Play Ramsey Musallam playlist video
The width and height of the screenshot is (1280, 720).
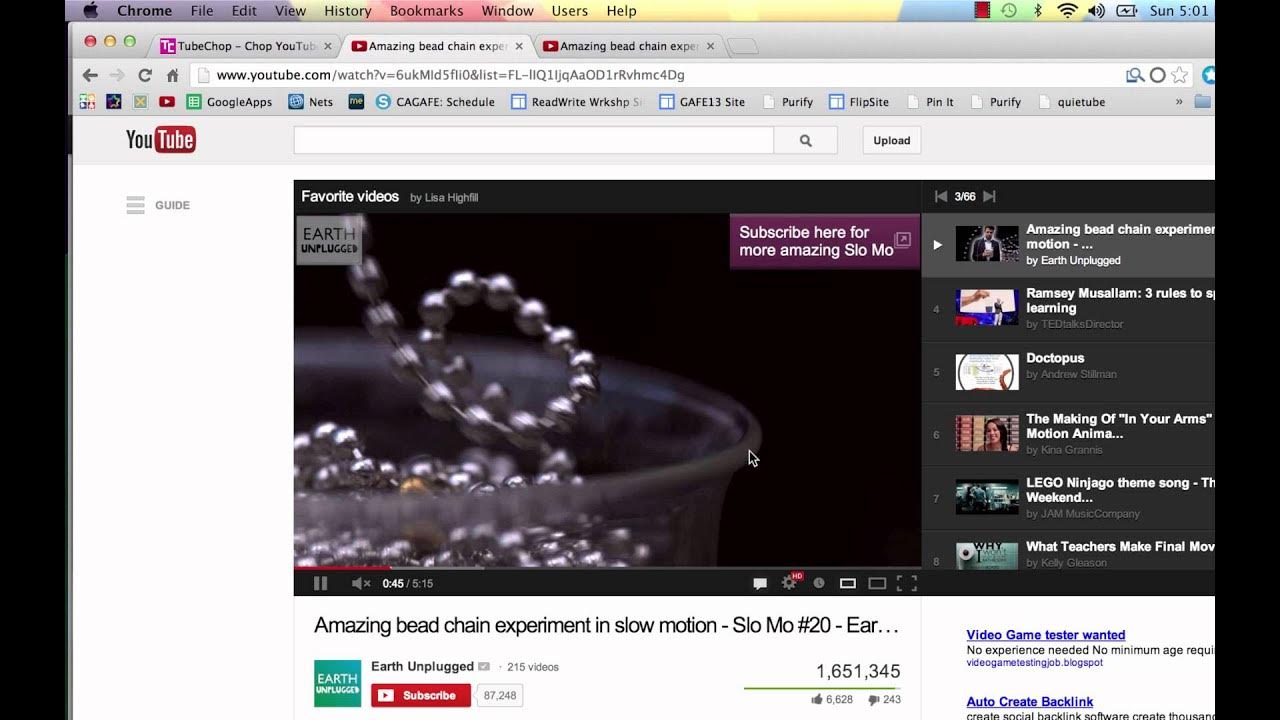pyautogui.click(x=1068, y=308)
